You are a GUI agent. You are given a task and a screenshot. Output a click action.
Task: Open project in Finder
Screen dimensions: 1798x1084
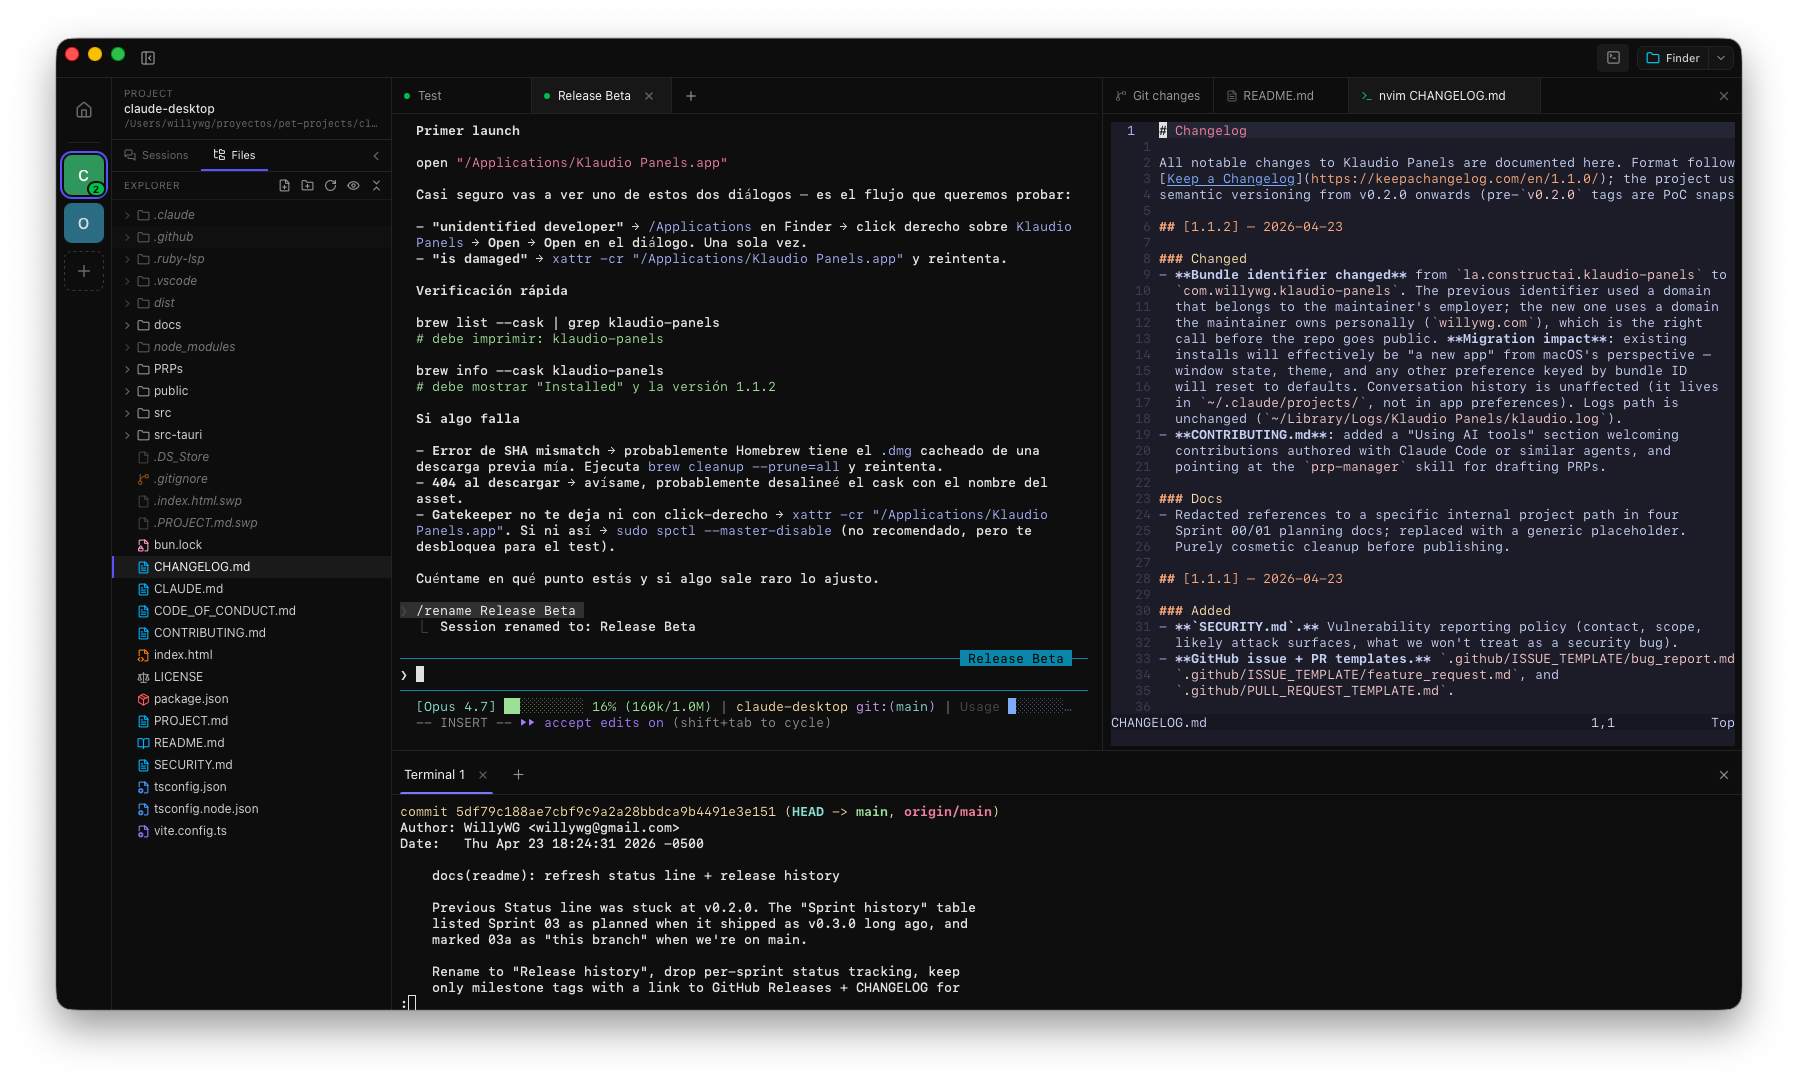pyautogui.click(x=1673, y=58)
